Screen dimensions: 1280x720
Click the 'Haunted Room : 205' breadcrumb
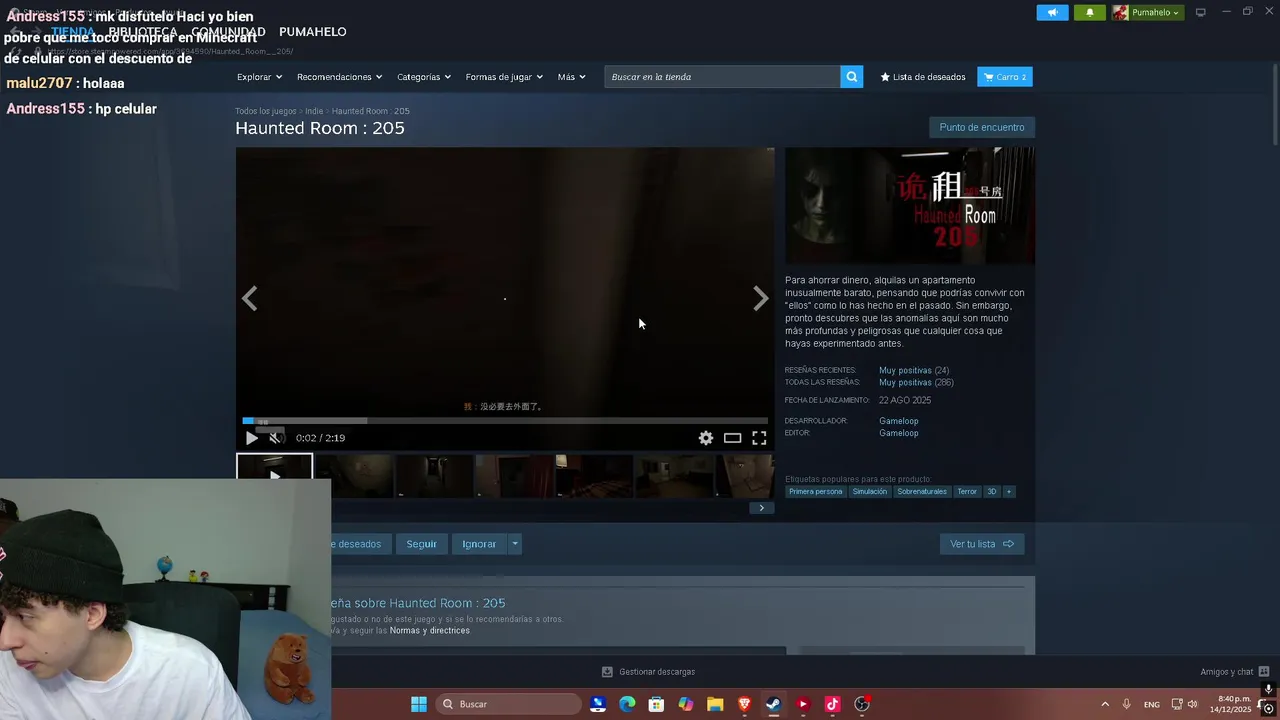pos(371,111)
